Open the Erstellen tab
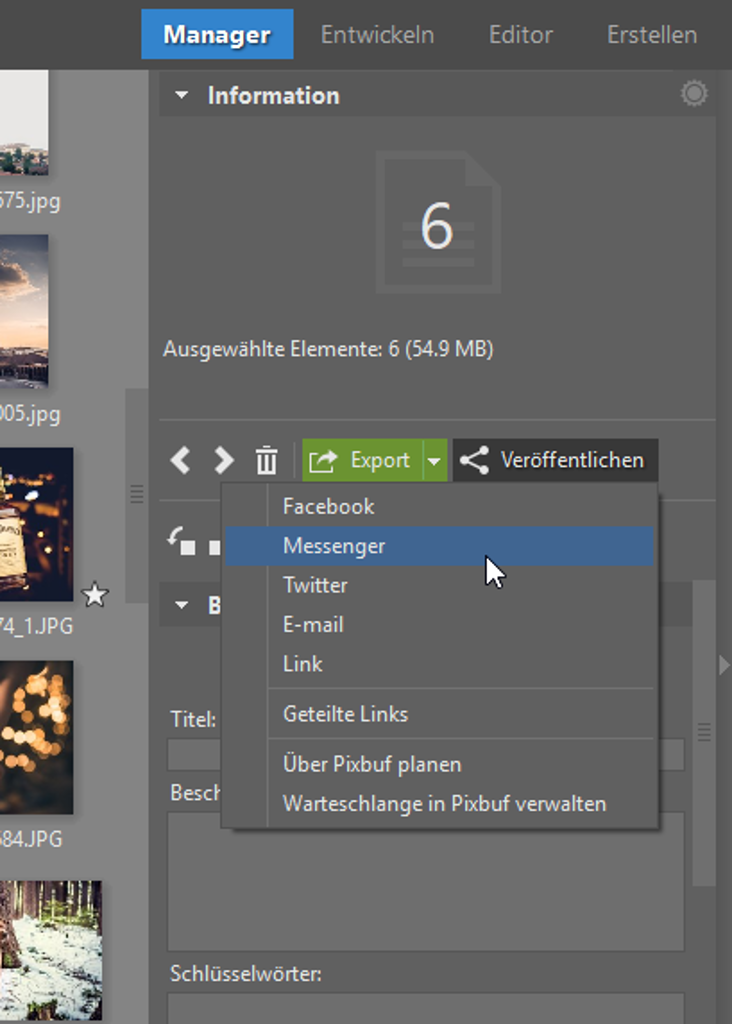The width and height of the screenshot is (732, 1024). (x=652, y=35)
